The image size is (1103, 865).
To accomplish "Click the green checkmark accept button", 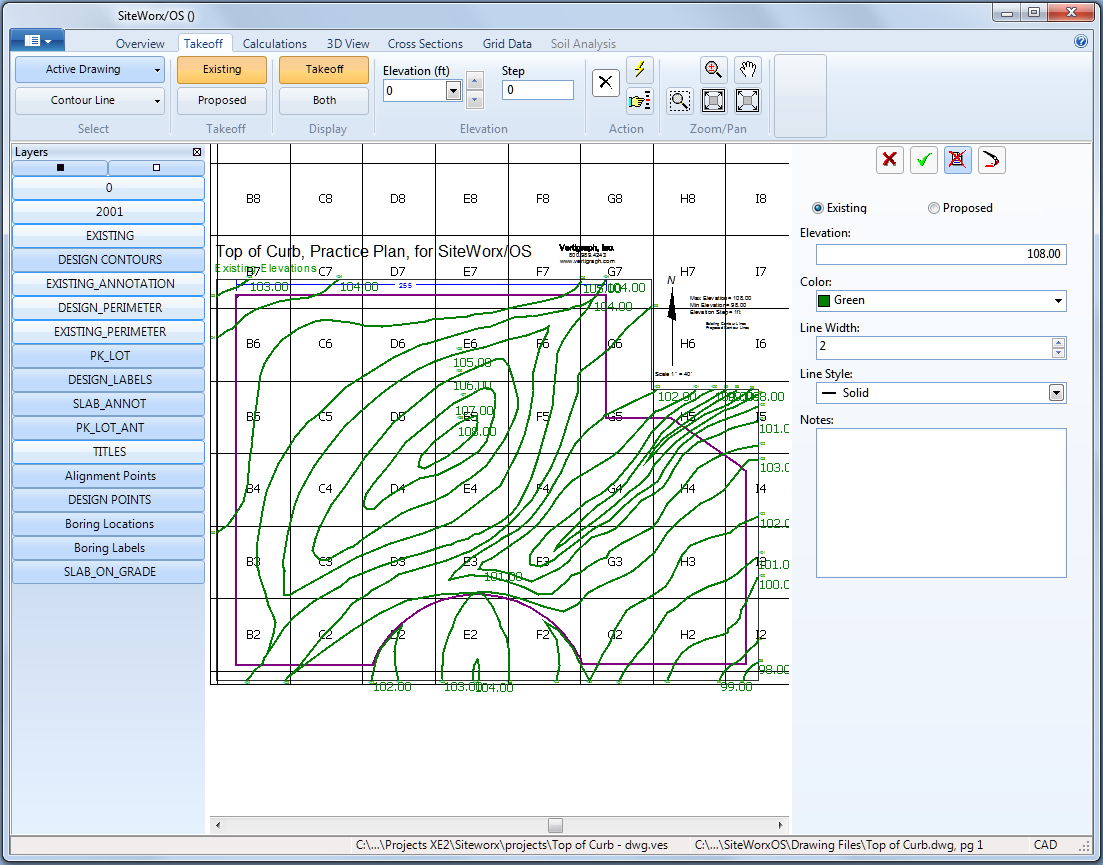I will [924, 160].
